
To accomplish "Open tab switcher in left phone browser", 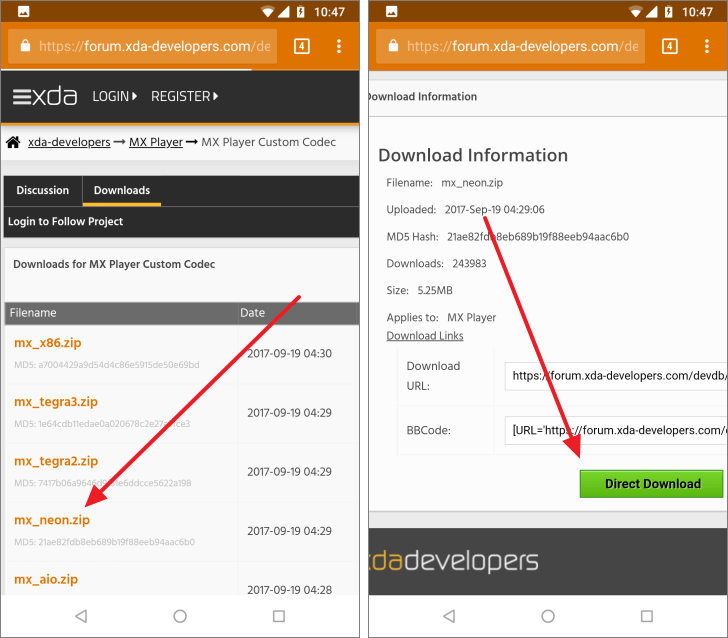I will coord(302,46).
